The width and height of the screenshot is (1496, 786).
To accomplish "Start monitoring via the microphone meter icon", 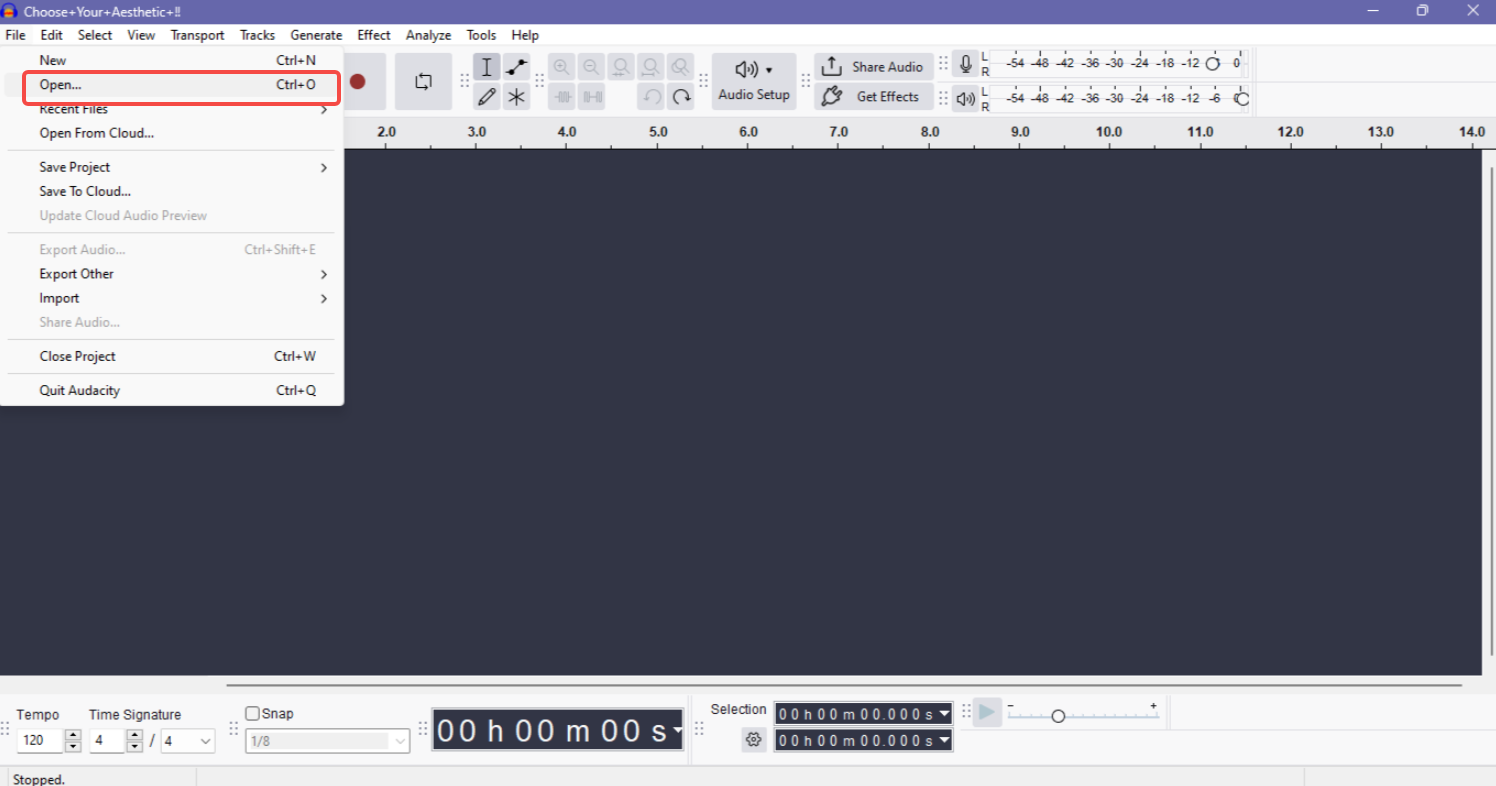I will pos(965,62).
